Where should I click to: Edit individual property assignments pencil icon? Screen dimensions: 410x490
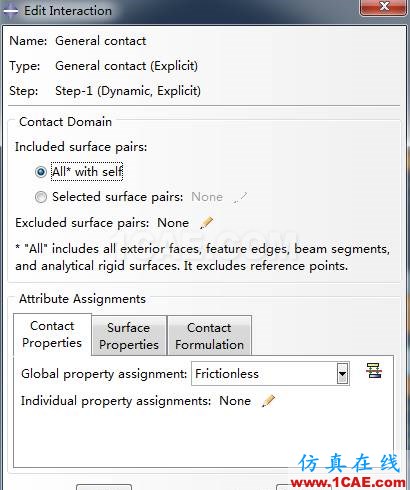269,401
